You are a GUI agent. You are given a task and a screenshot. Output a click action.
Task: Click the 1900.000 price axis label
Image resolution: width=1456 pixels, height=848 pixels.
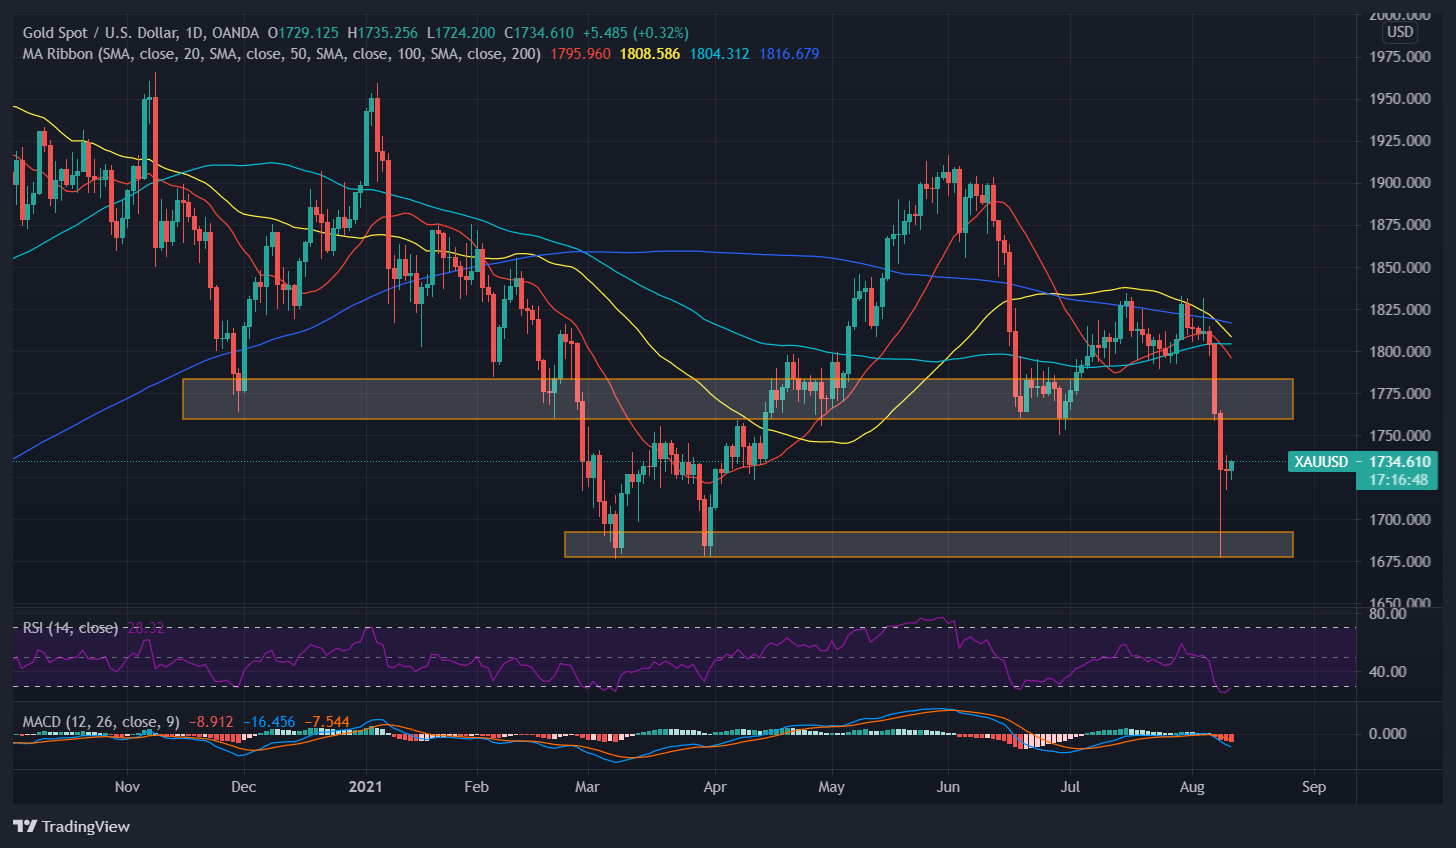[x=1398, y=183]
